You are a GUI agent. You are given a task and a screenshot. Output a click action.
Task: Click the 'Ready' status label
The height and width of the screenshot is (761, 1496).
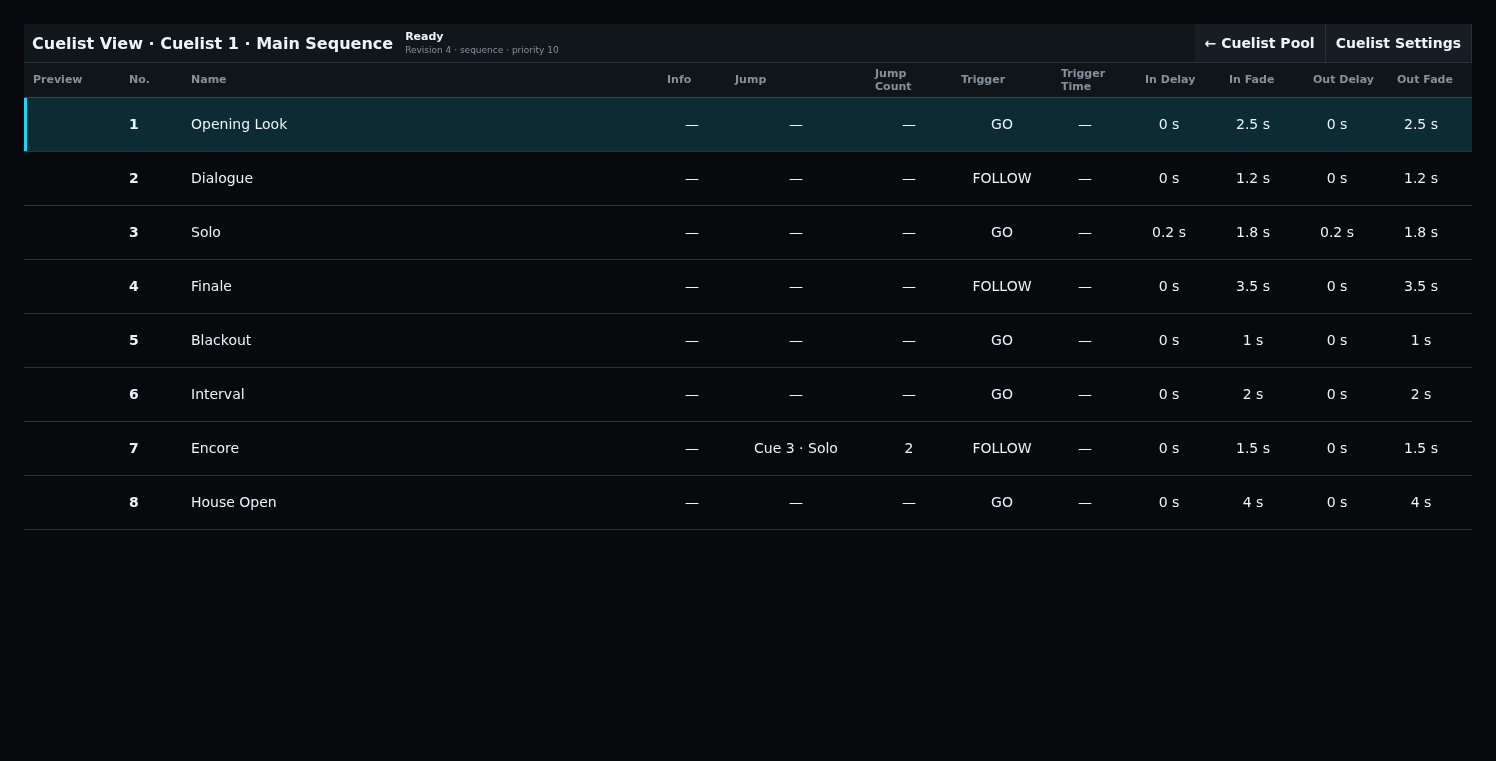pyautogui.click(x=424, y=36)
